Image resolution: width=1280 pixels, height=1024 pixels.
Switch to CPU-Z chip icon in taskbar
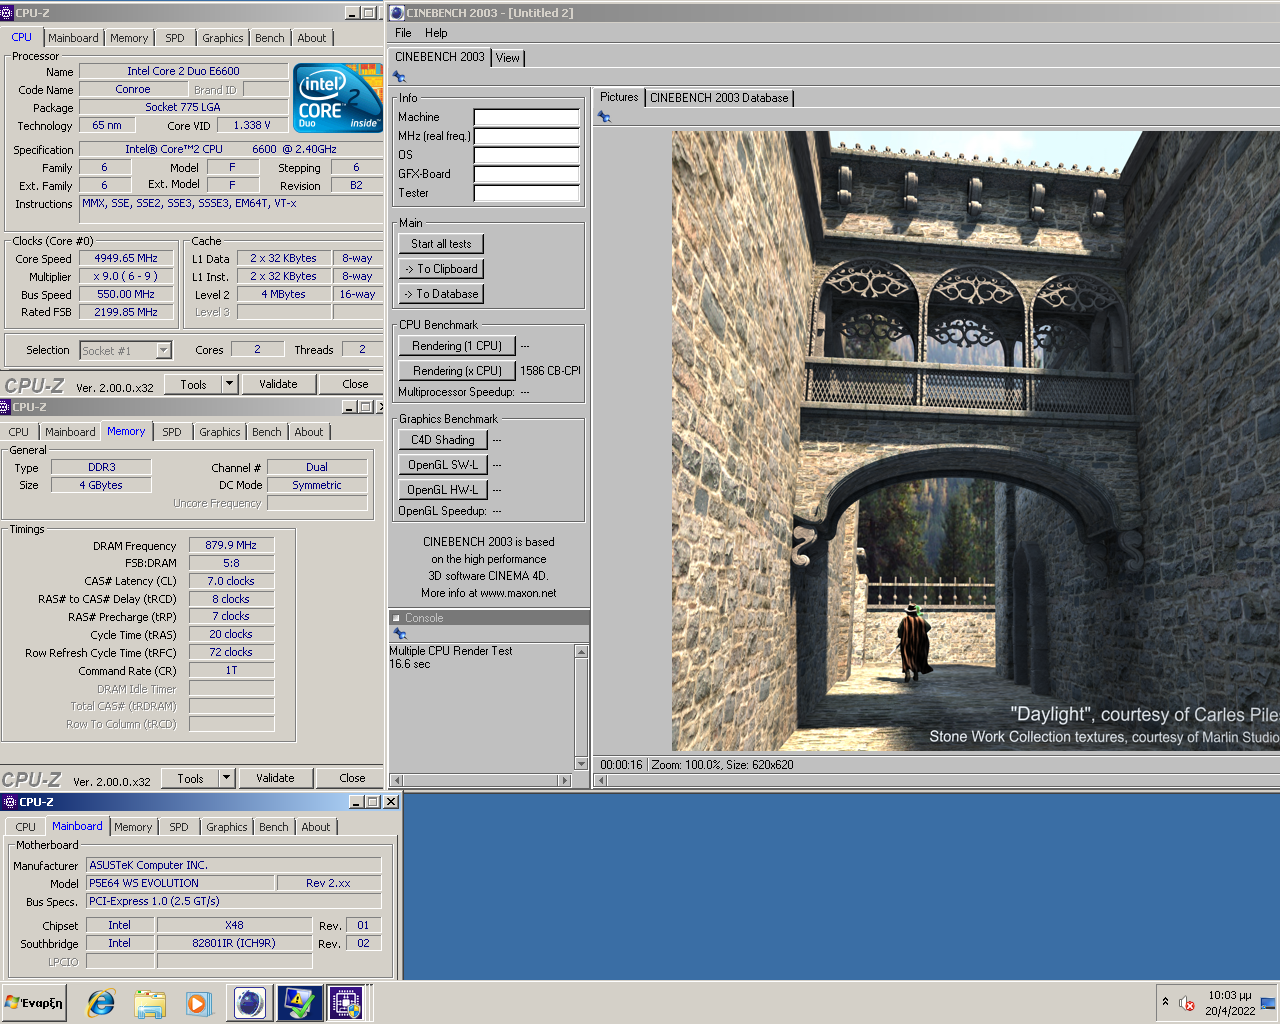[346, 1003]
